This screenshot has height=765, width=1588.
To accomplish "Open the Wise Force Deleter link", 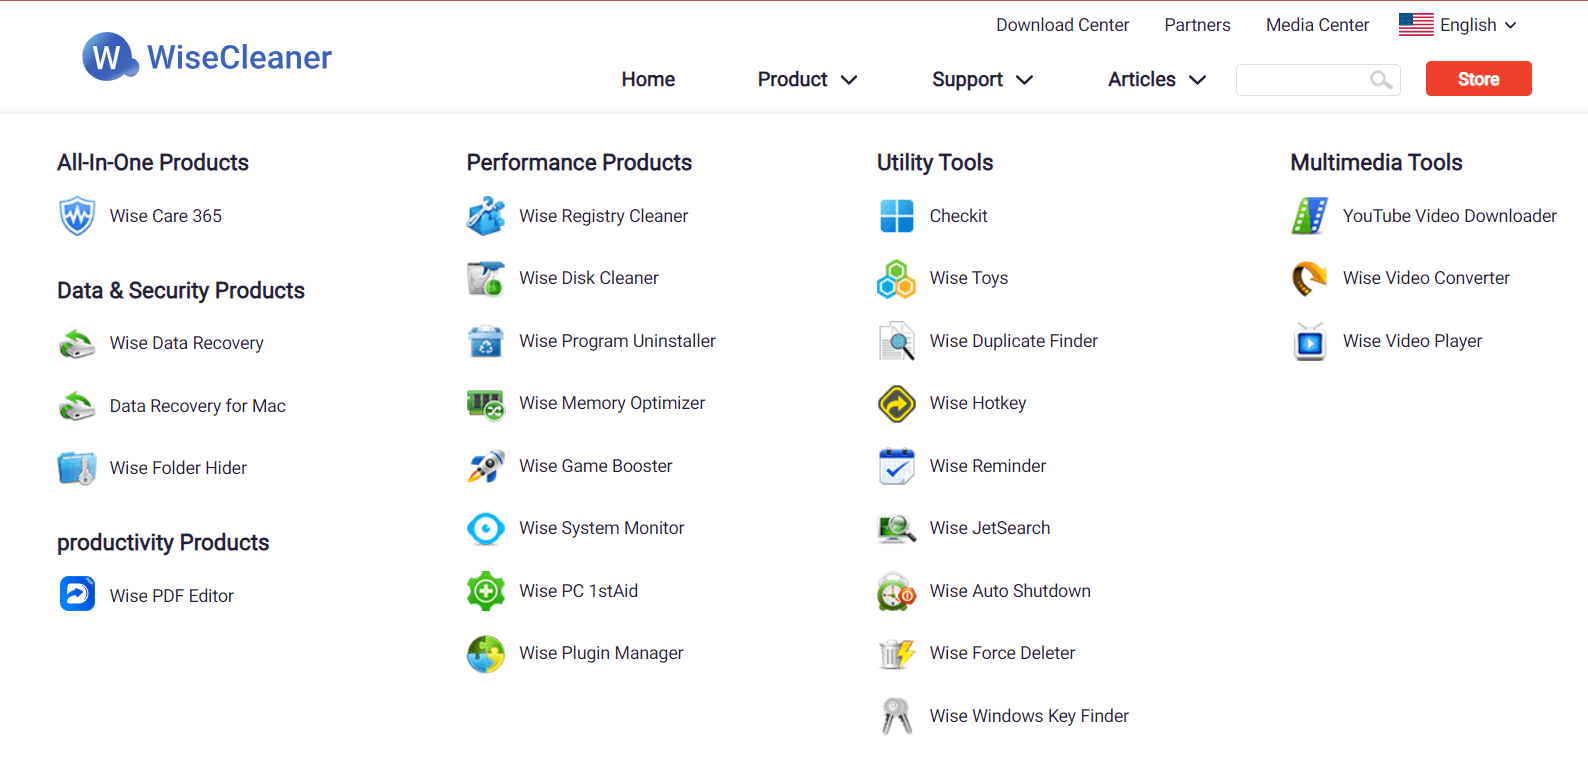I will tap(1003, 653).
